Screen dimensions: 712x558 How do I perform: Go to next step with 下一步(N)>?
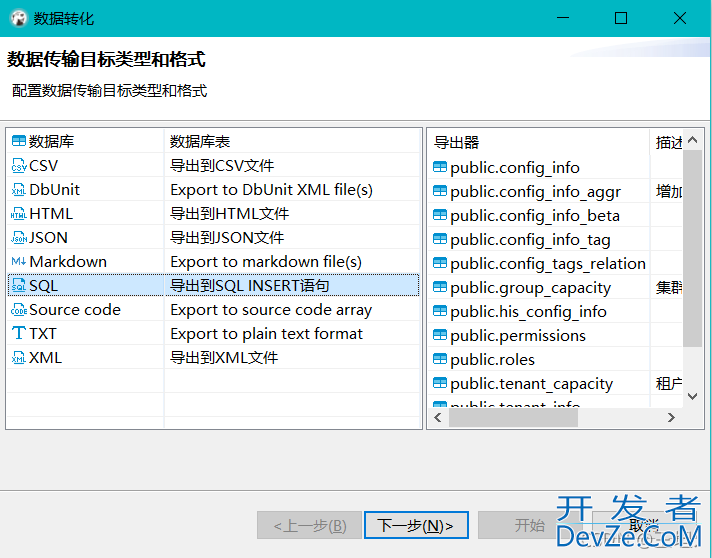[x=416, y=525]
